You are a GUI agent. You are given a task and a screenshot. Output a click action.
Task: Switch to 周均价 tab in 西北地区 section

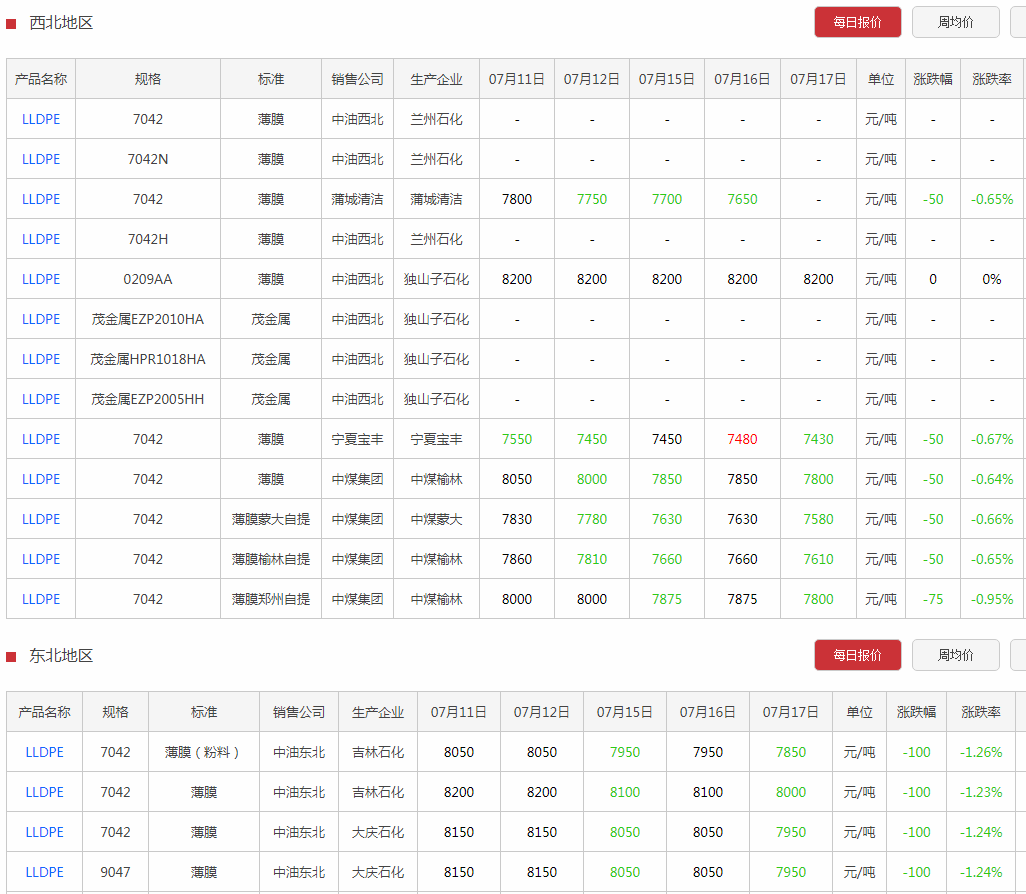955,22
